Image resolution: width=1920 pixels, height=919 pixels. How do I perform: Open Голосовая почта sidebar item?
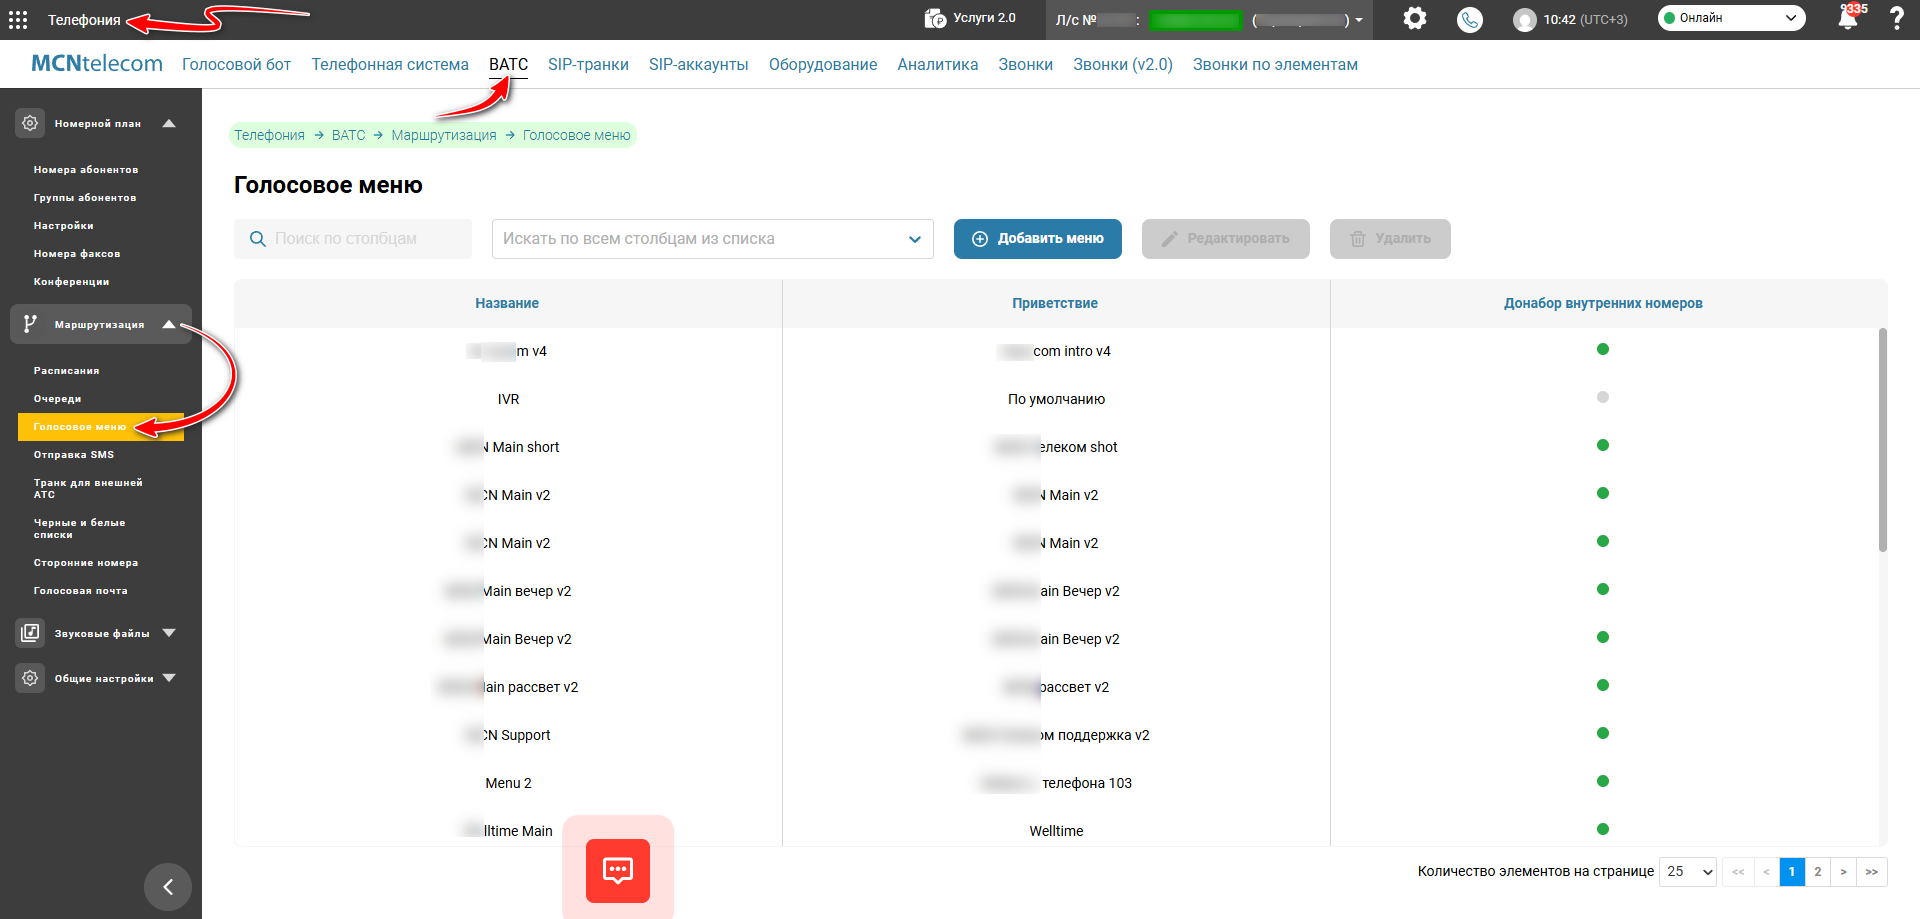(x=80, y=591)
